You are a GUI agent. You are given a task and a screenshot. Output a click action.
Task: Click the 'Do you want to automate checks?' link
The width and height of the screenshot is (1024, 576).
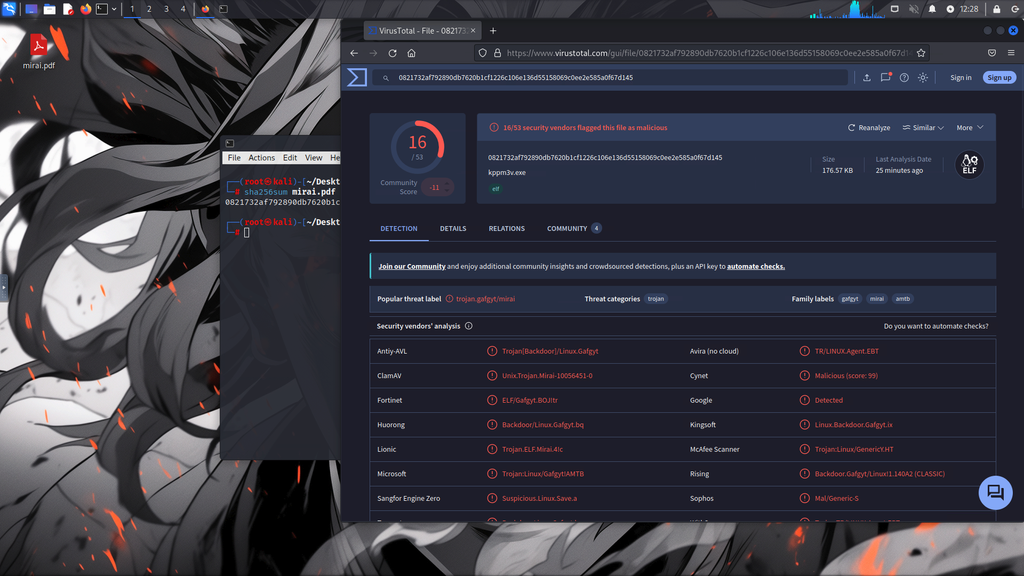(936, 326)
